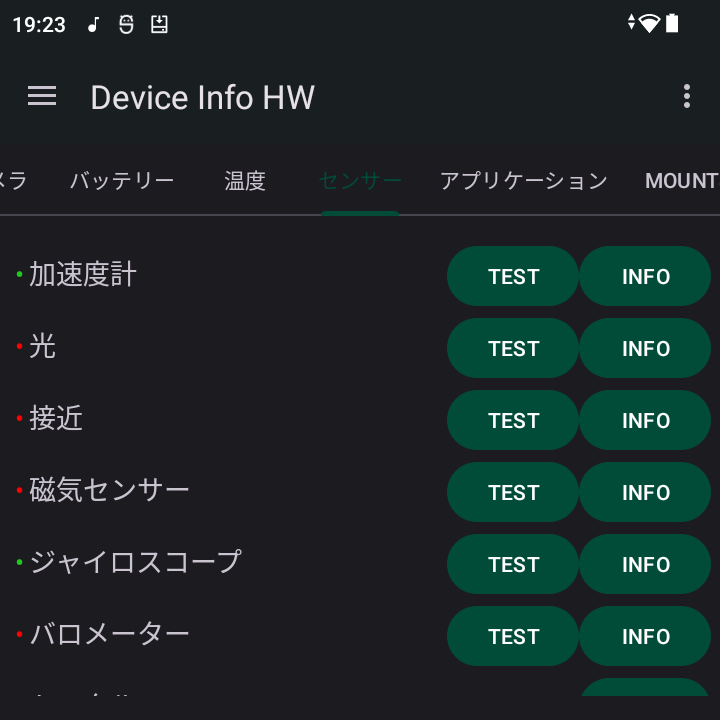This screenshot has width=720, height=720.
Task: View INFO for 接近 sensor
Action: [645, 420]
